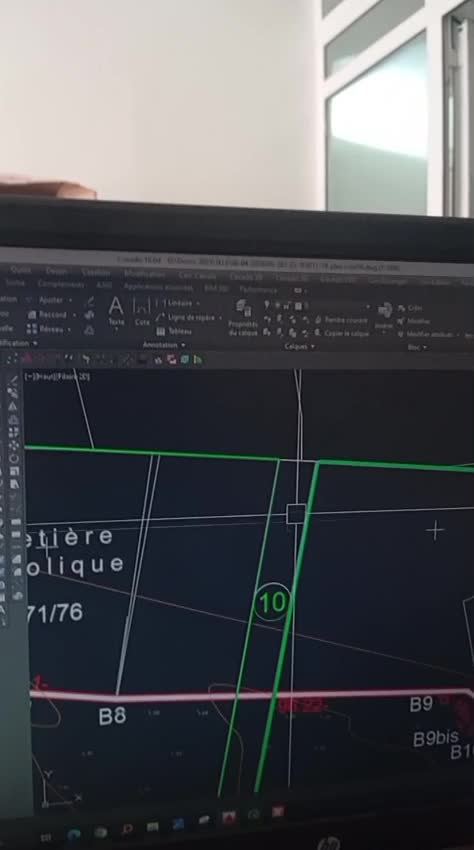The image size is (474, 850).
Task: Open the Windows Start button
Action: [x=46, y=837]
